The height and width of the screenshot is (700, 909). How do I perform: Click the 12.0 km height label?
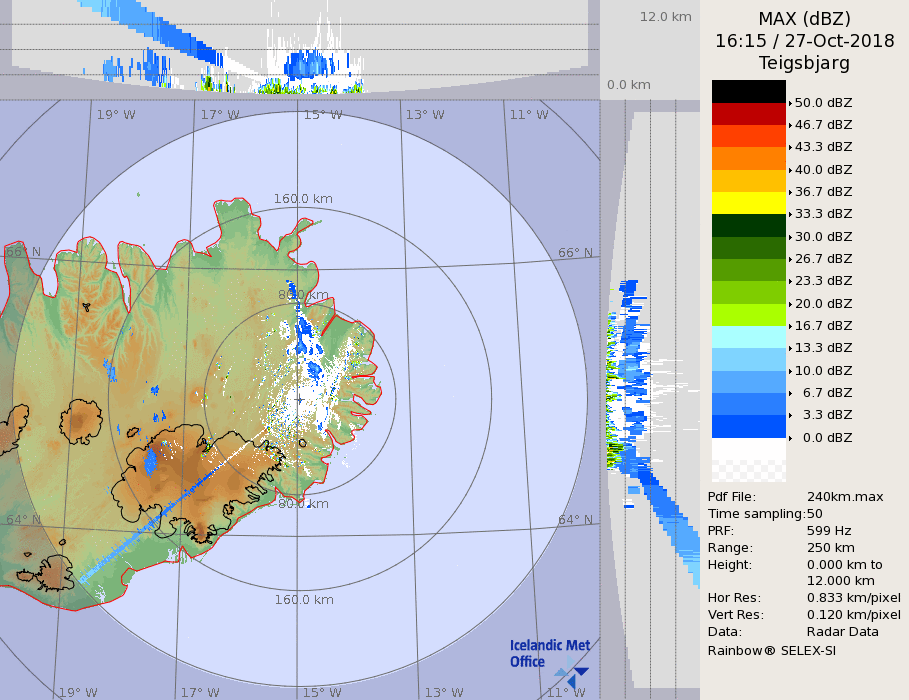[x=665, y=17]
